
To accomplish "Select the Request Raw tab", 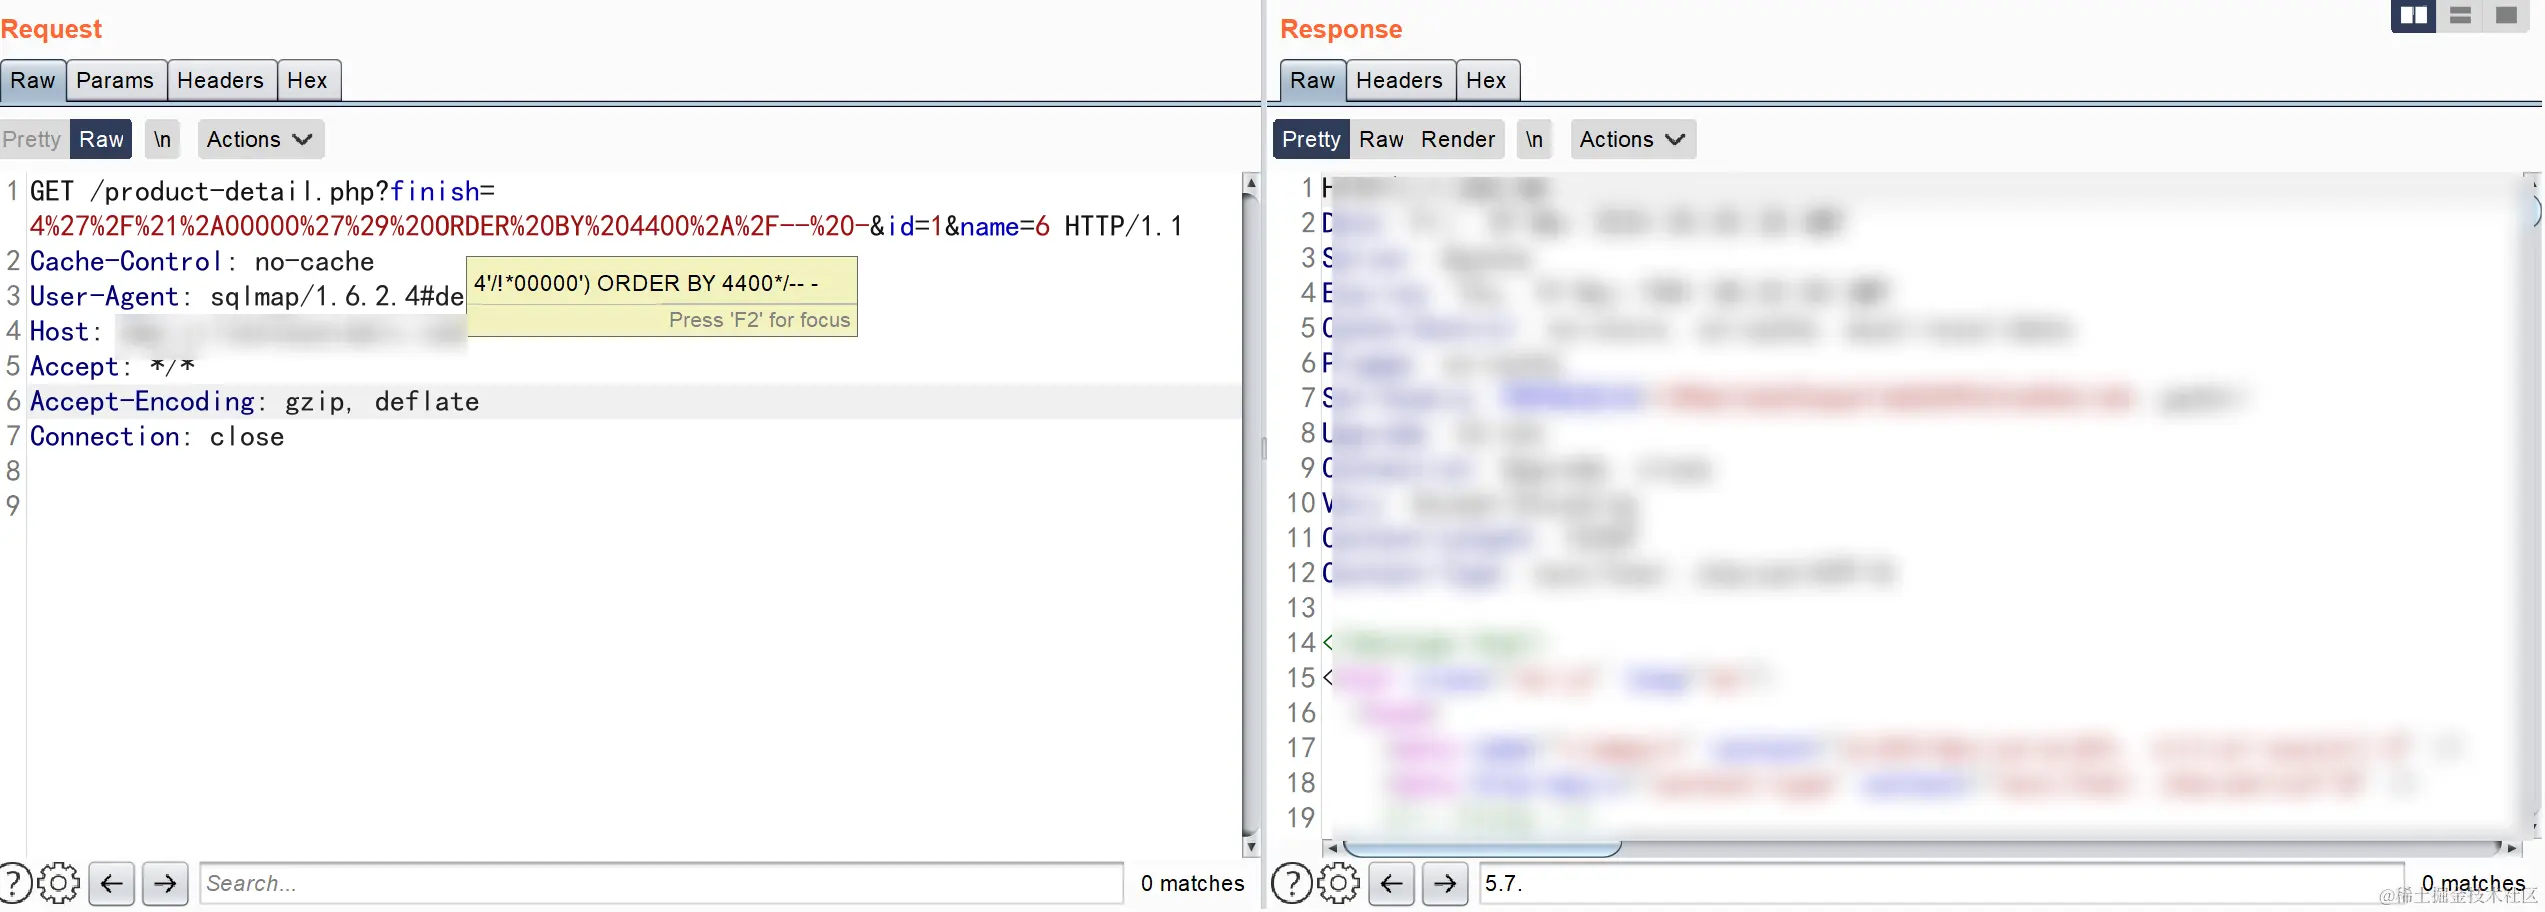I will (33, 80).
